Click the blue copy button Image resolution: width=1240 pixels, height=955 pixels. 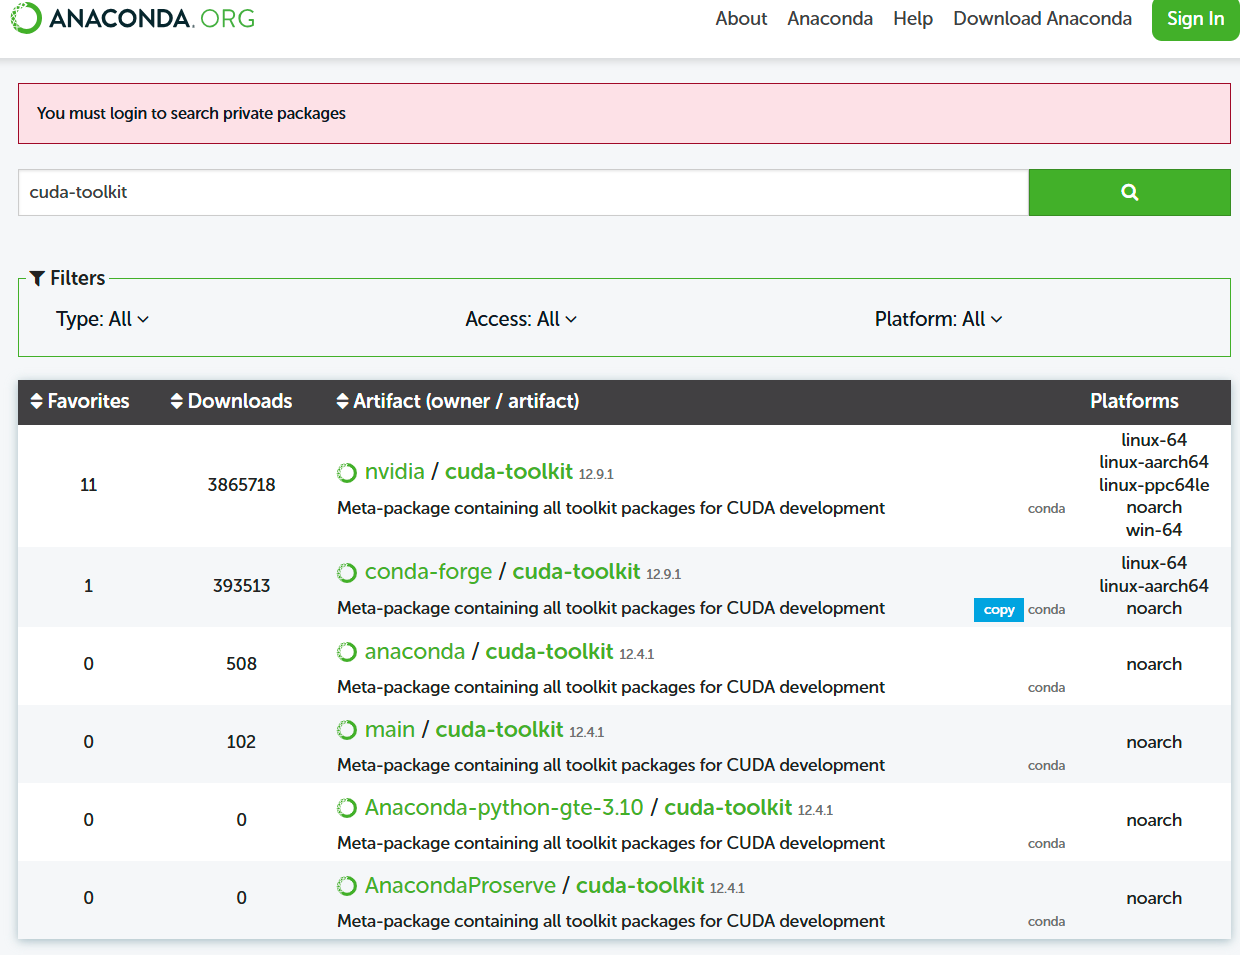click(999, 610)
